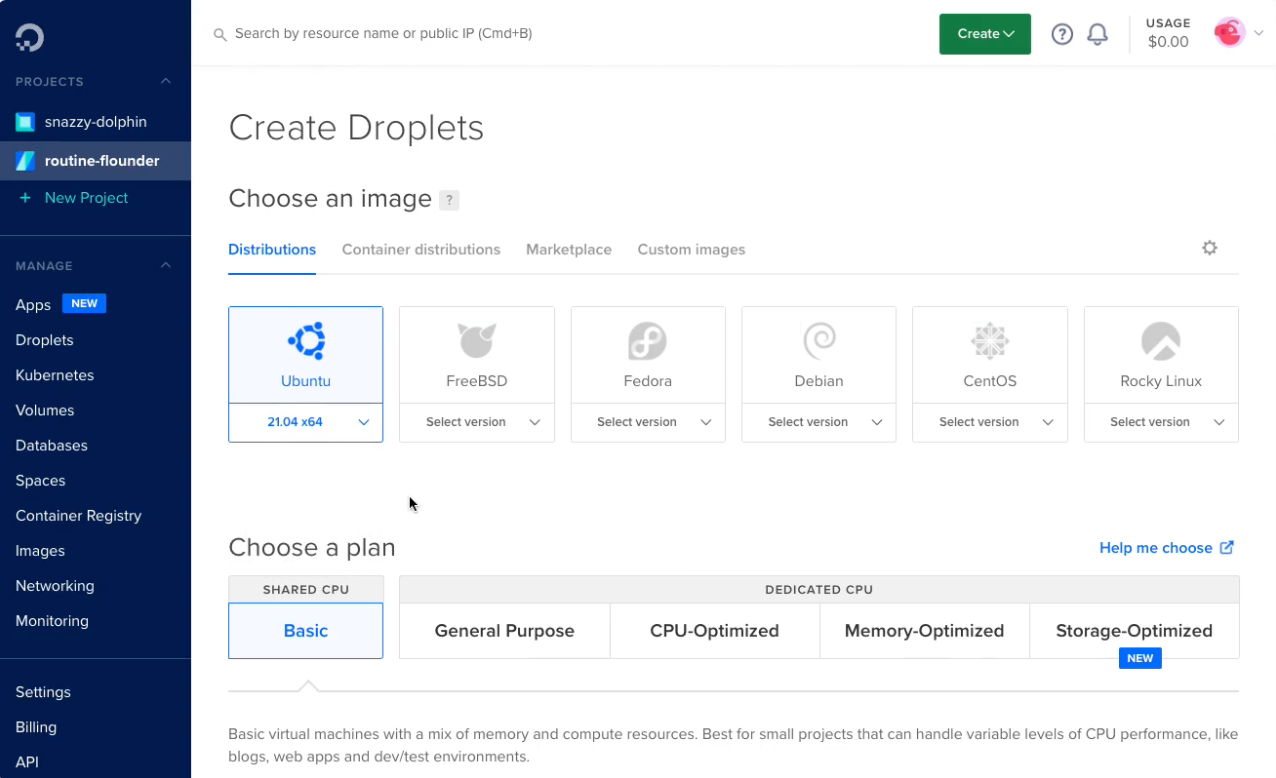Open Settings in the sidebar
The width and height of the screenshot is (1276, 778).
point(43,692)
